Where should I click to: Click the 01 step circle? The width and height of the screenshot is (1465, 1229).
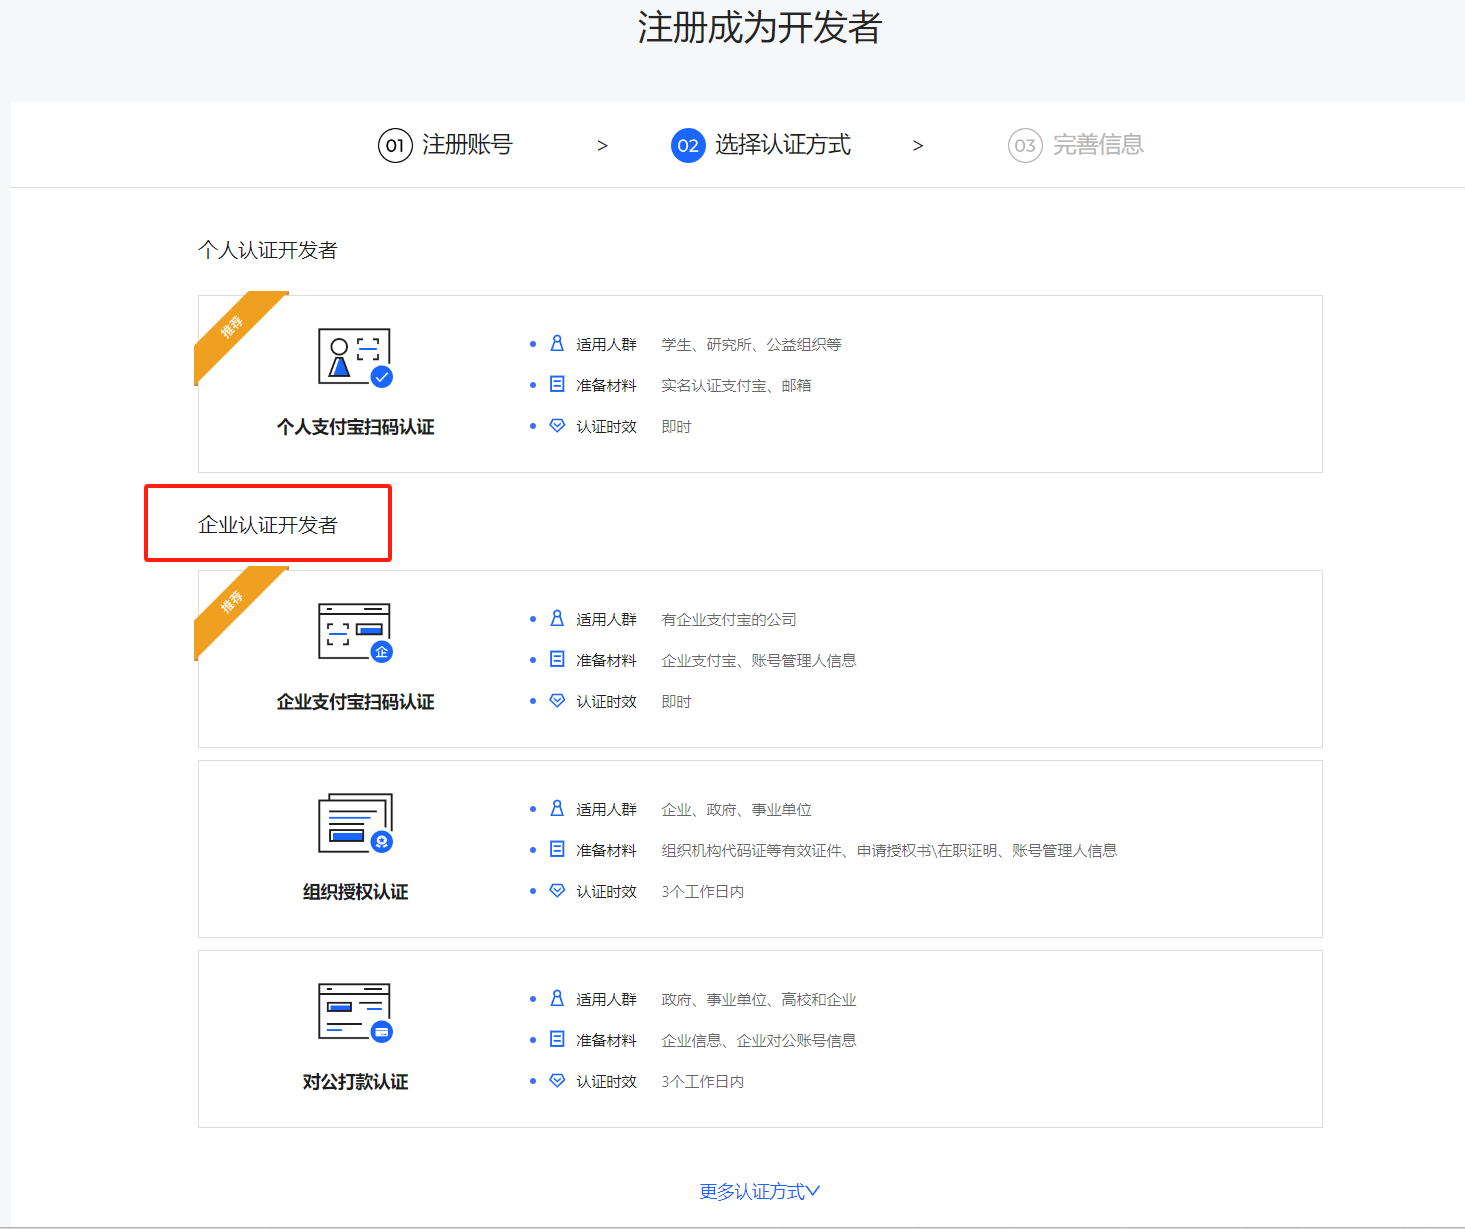(x=395, y=146)
